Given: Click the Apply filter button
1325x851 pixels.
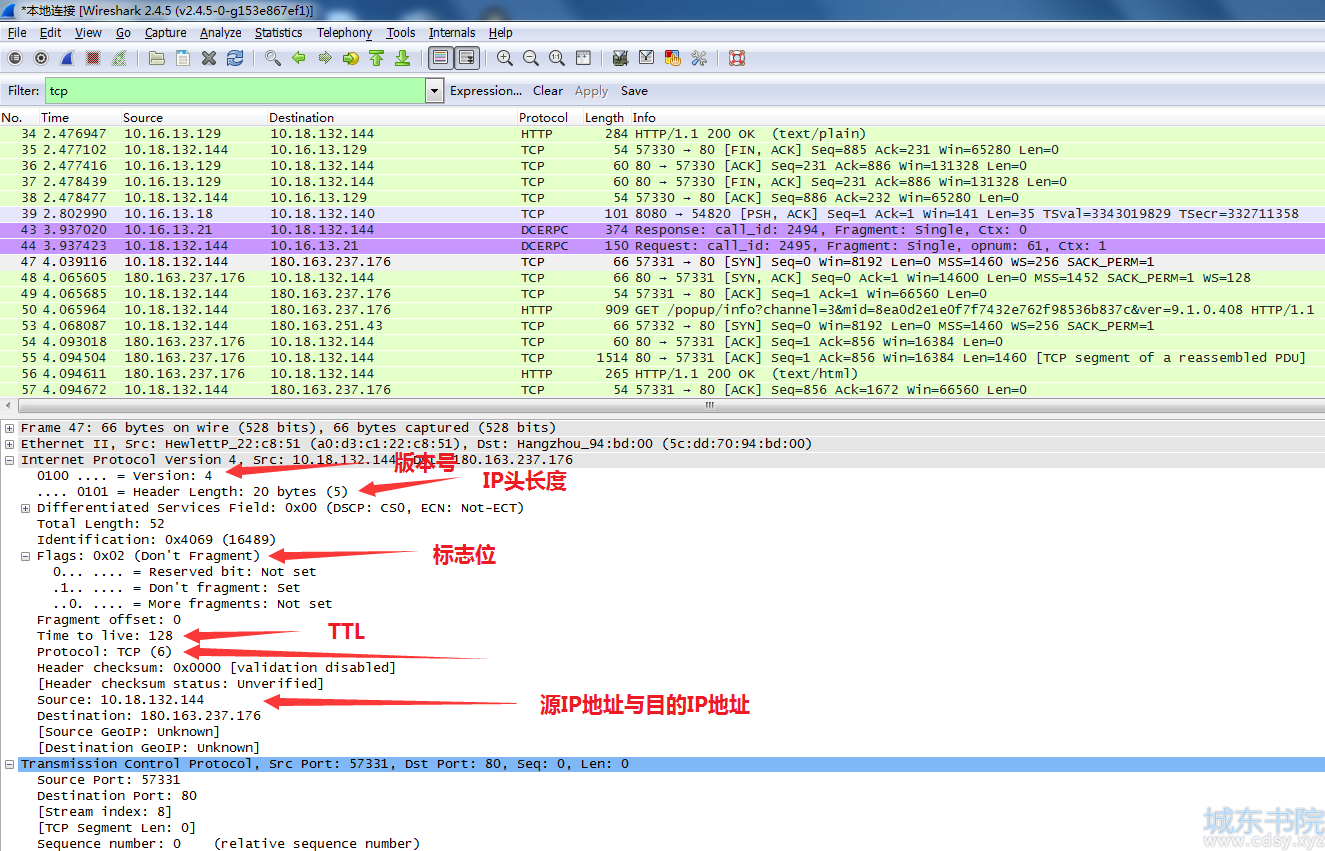Looking at the screenshot, I should click(591, 90).
